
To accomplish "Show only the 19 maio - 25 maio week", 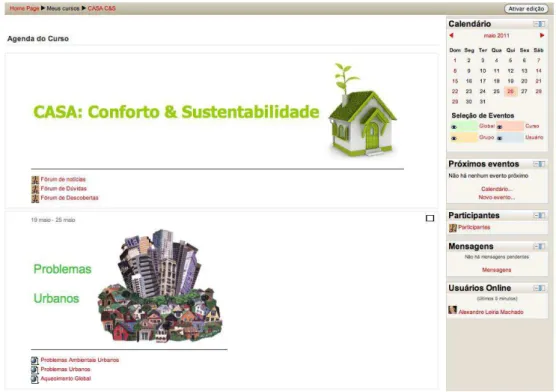I will coord(430,218).
